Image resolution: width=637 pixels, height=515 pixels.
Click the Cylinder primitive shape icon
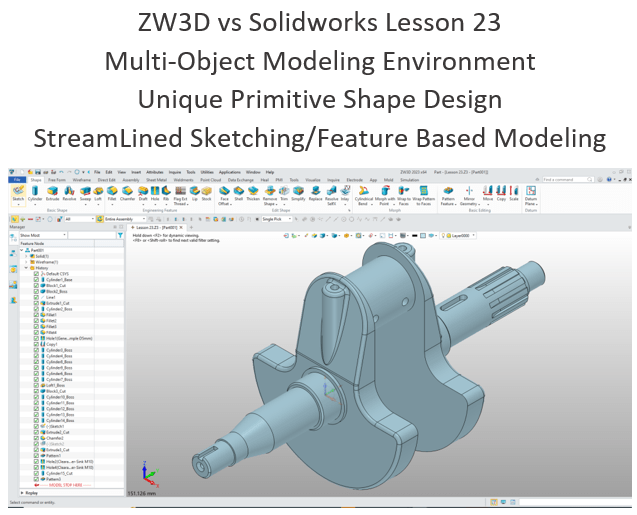36,191
